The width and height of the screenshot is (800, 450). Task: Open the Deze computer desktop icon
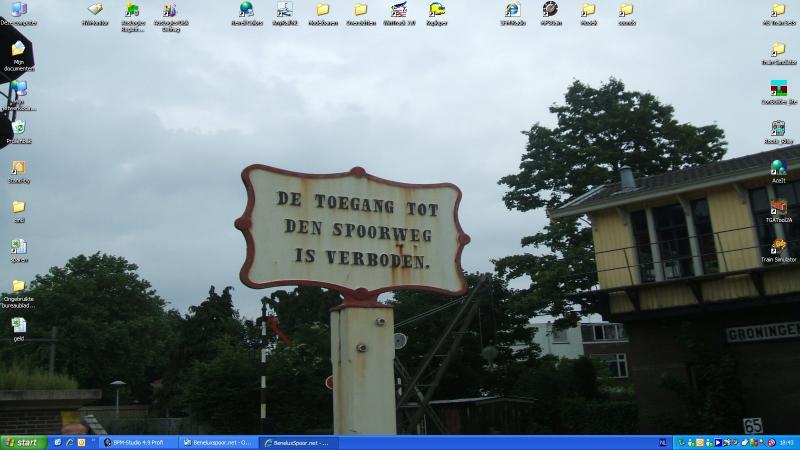click(x=18, y=14)
